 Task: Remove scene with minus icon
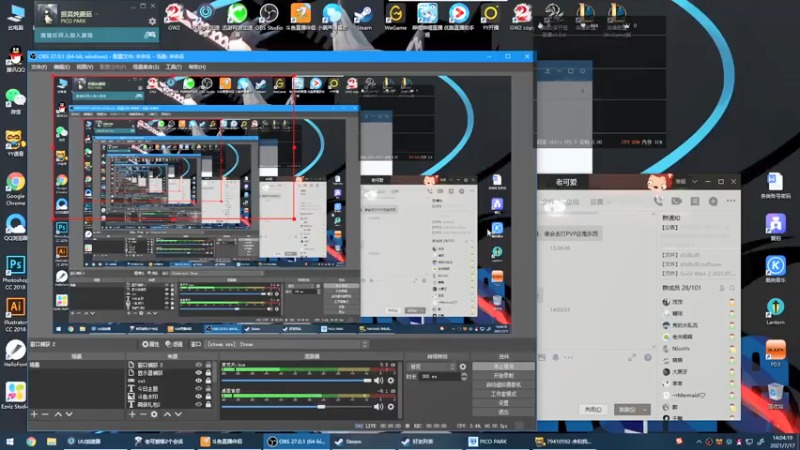[x=45, y=414]
